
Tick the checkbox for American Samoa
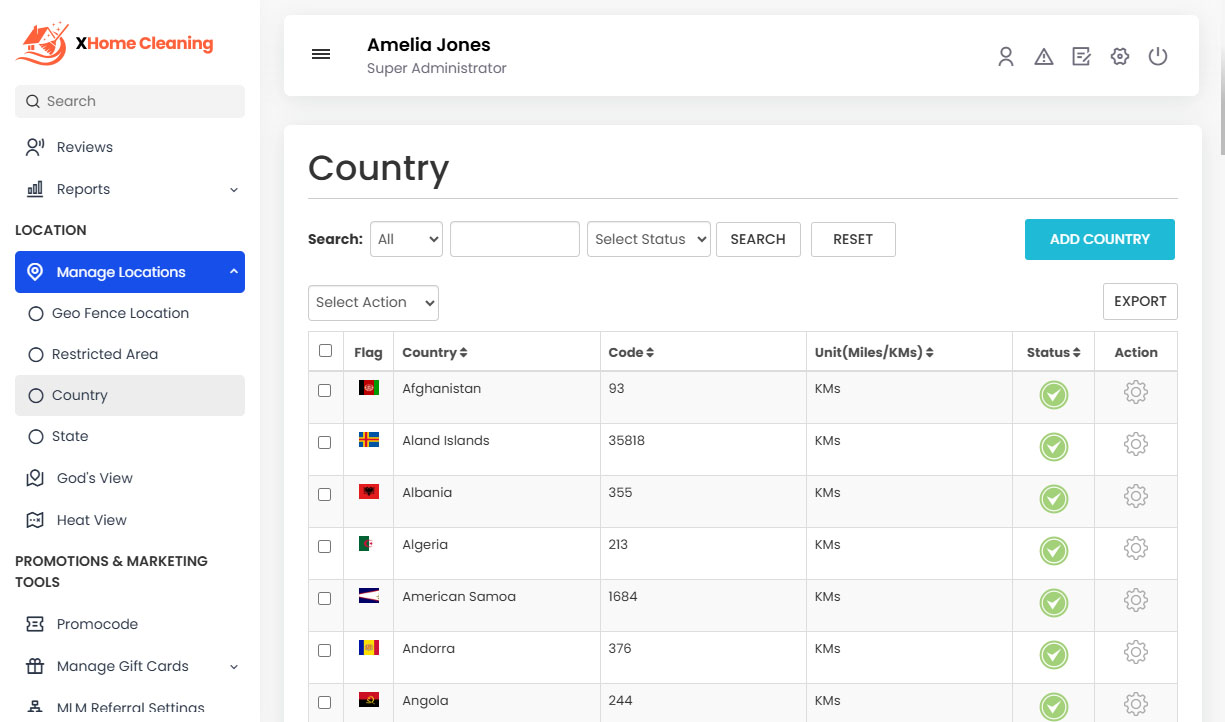(325, 598)
